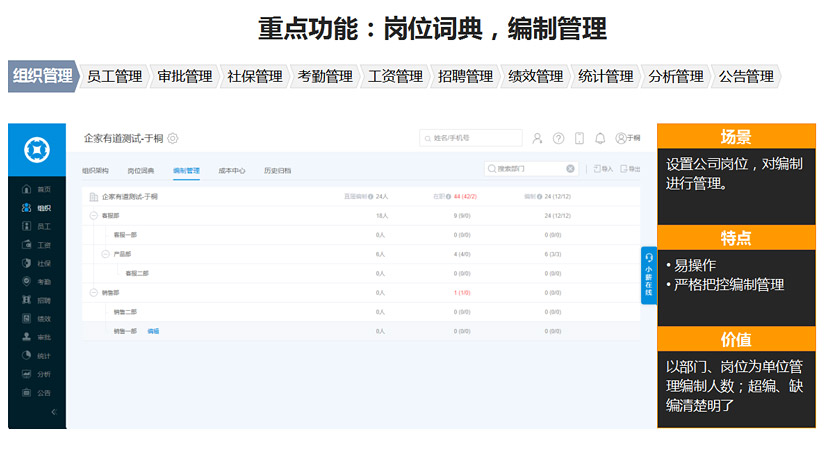Click the 社保 shield icon in sidebar
This screenshot has height=450, width=838.
26,263
